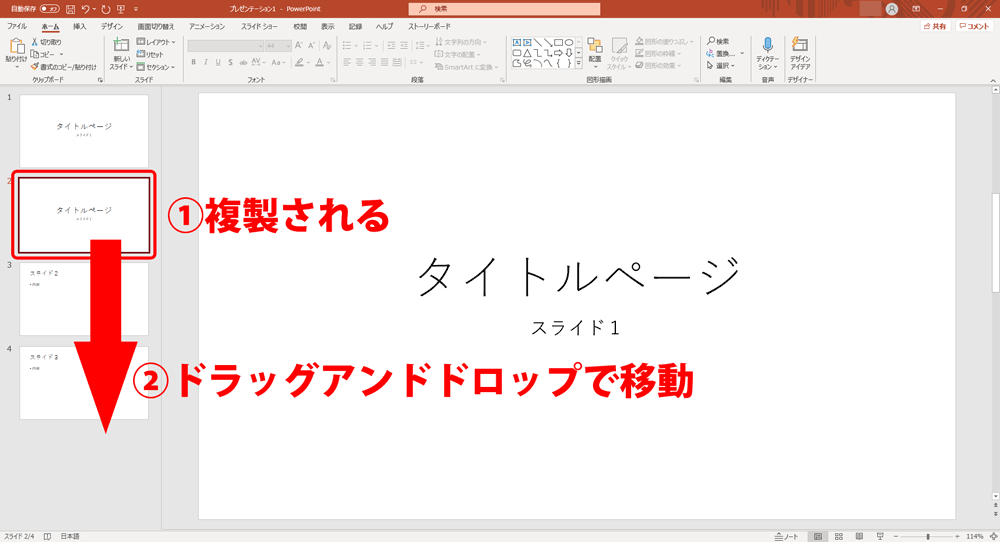Click 書式のコピー/貼り付け format painter
Image resolution: width=1000 pixels, height=542 pixels.
(63, 67)
